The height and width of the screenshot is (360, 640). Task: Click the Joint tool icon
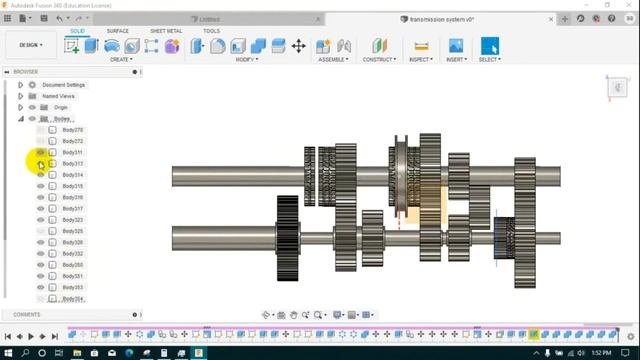click(x=344, y=46)
